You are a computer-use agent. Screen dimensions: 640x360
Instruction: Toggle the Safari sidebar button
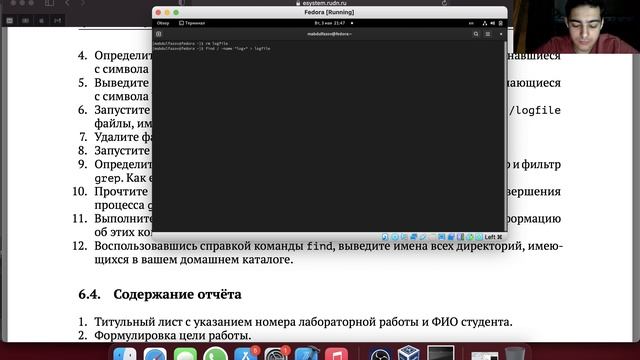click(49, 3)
